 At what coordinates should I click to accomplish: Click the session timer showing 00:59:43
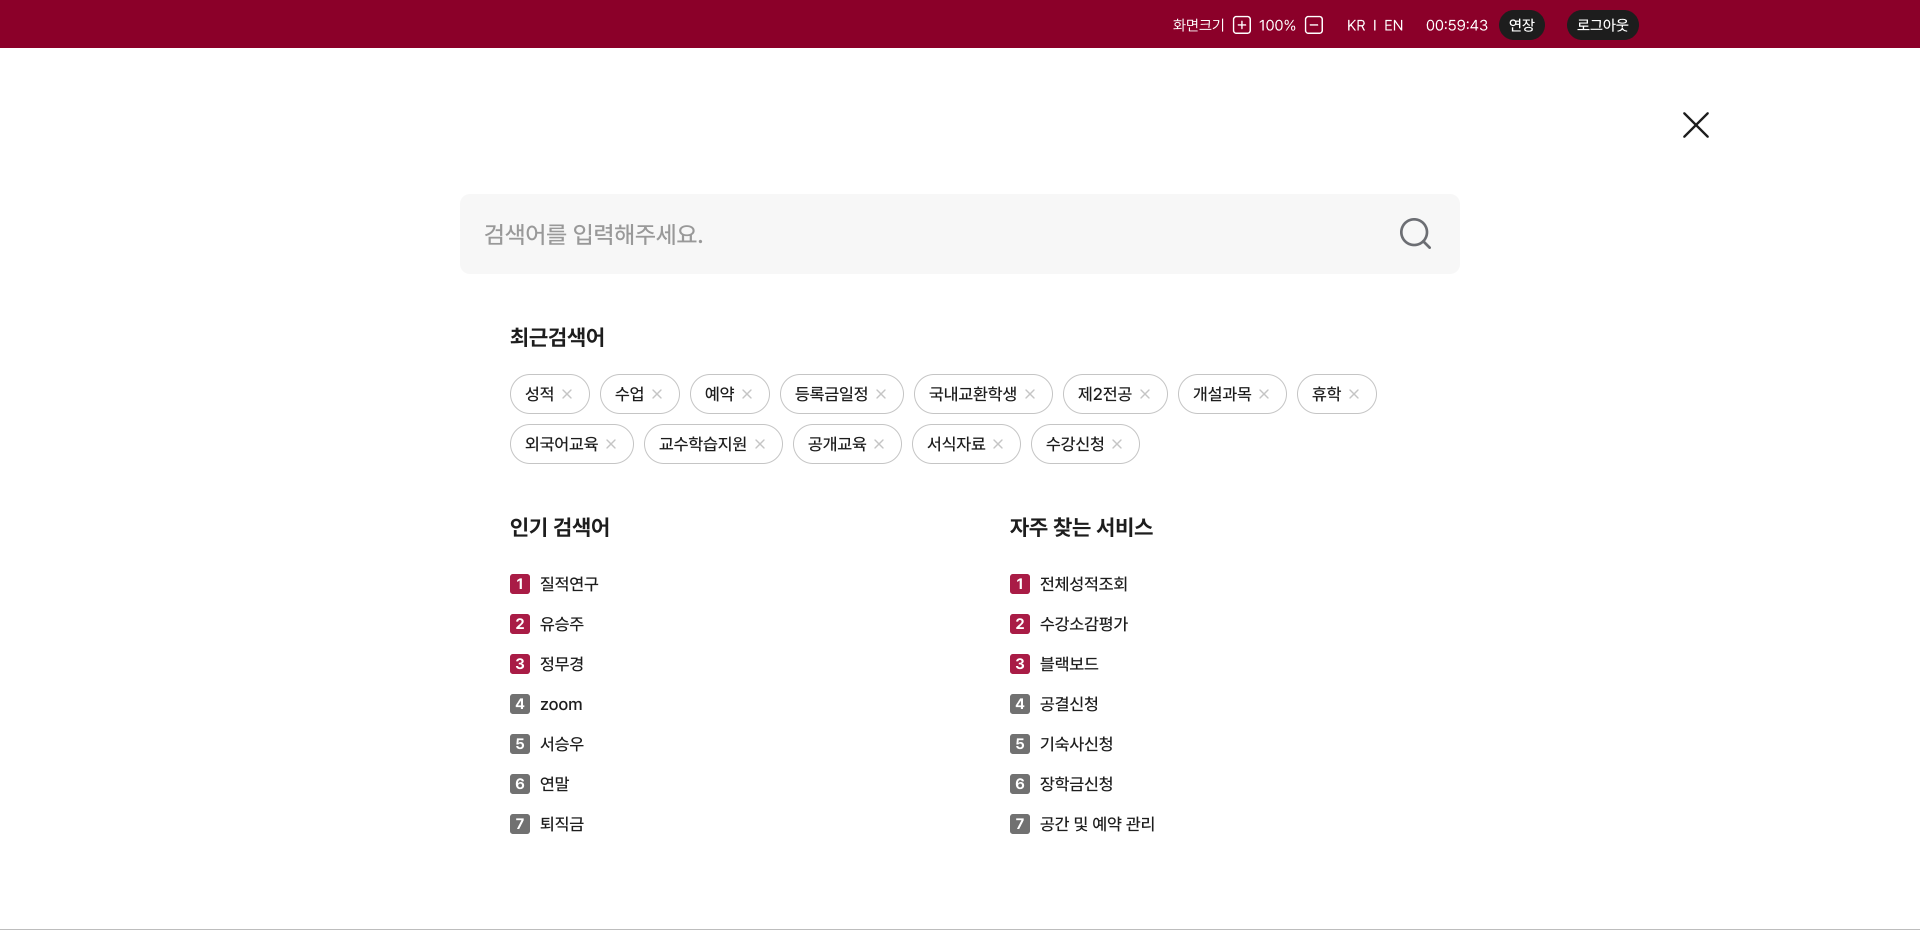[x=1456, y=25]
